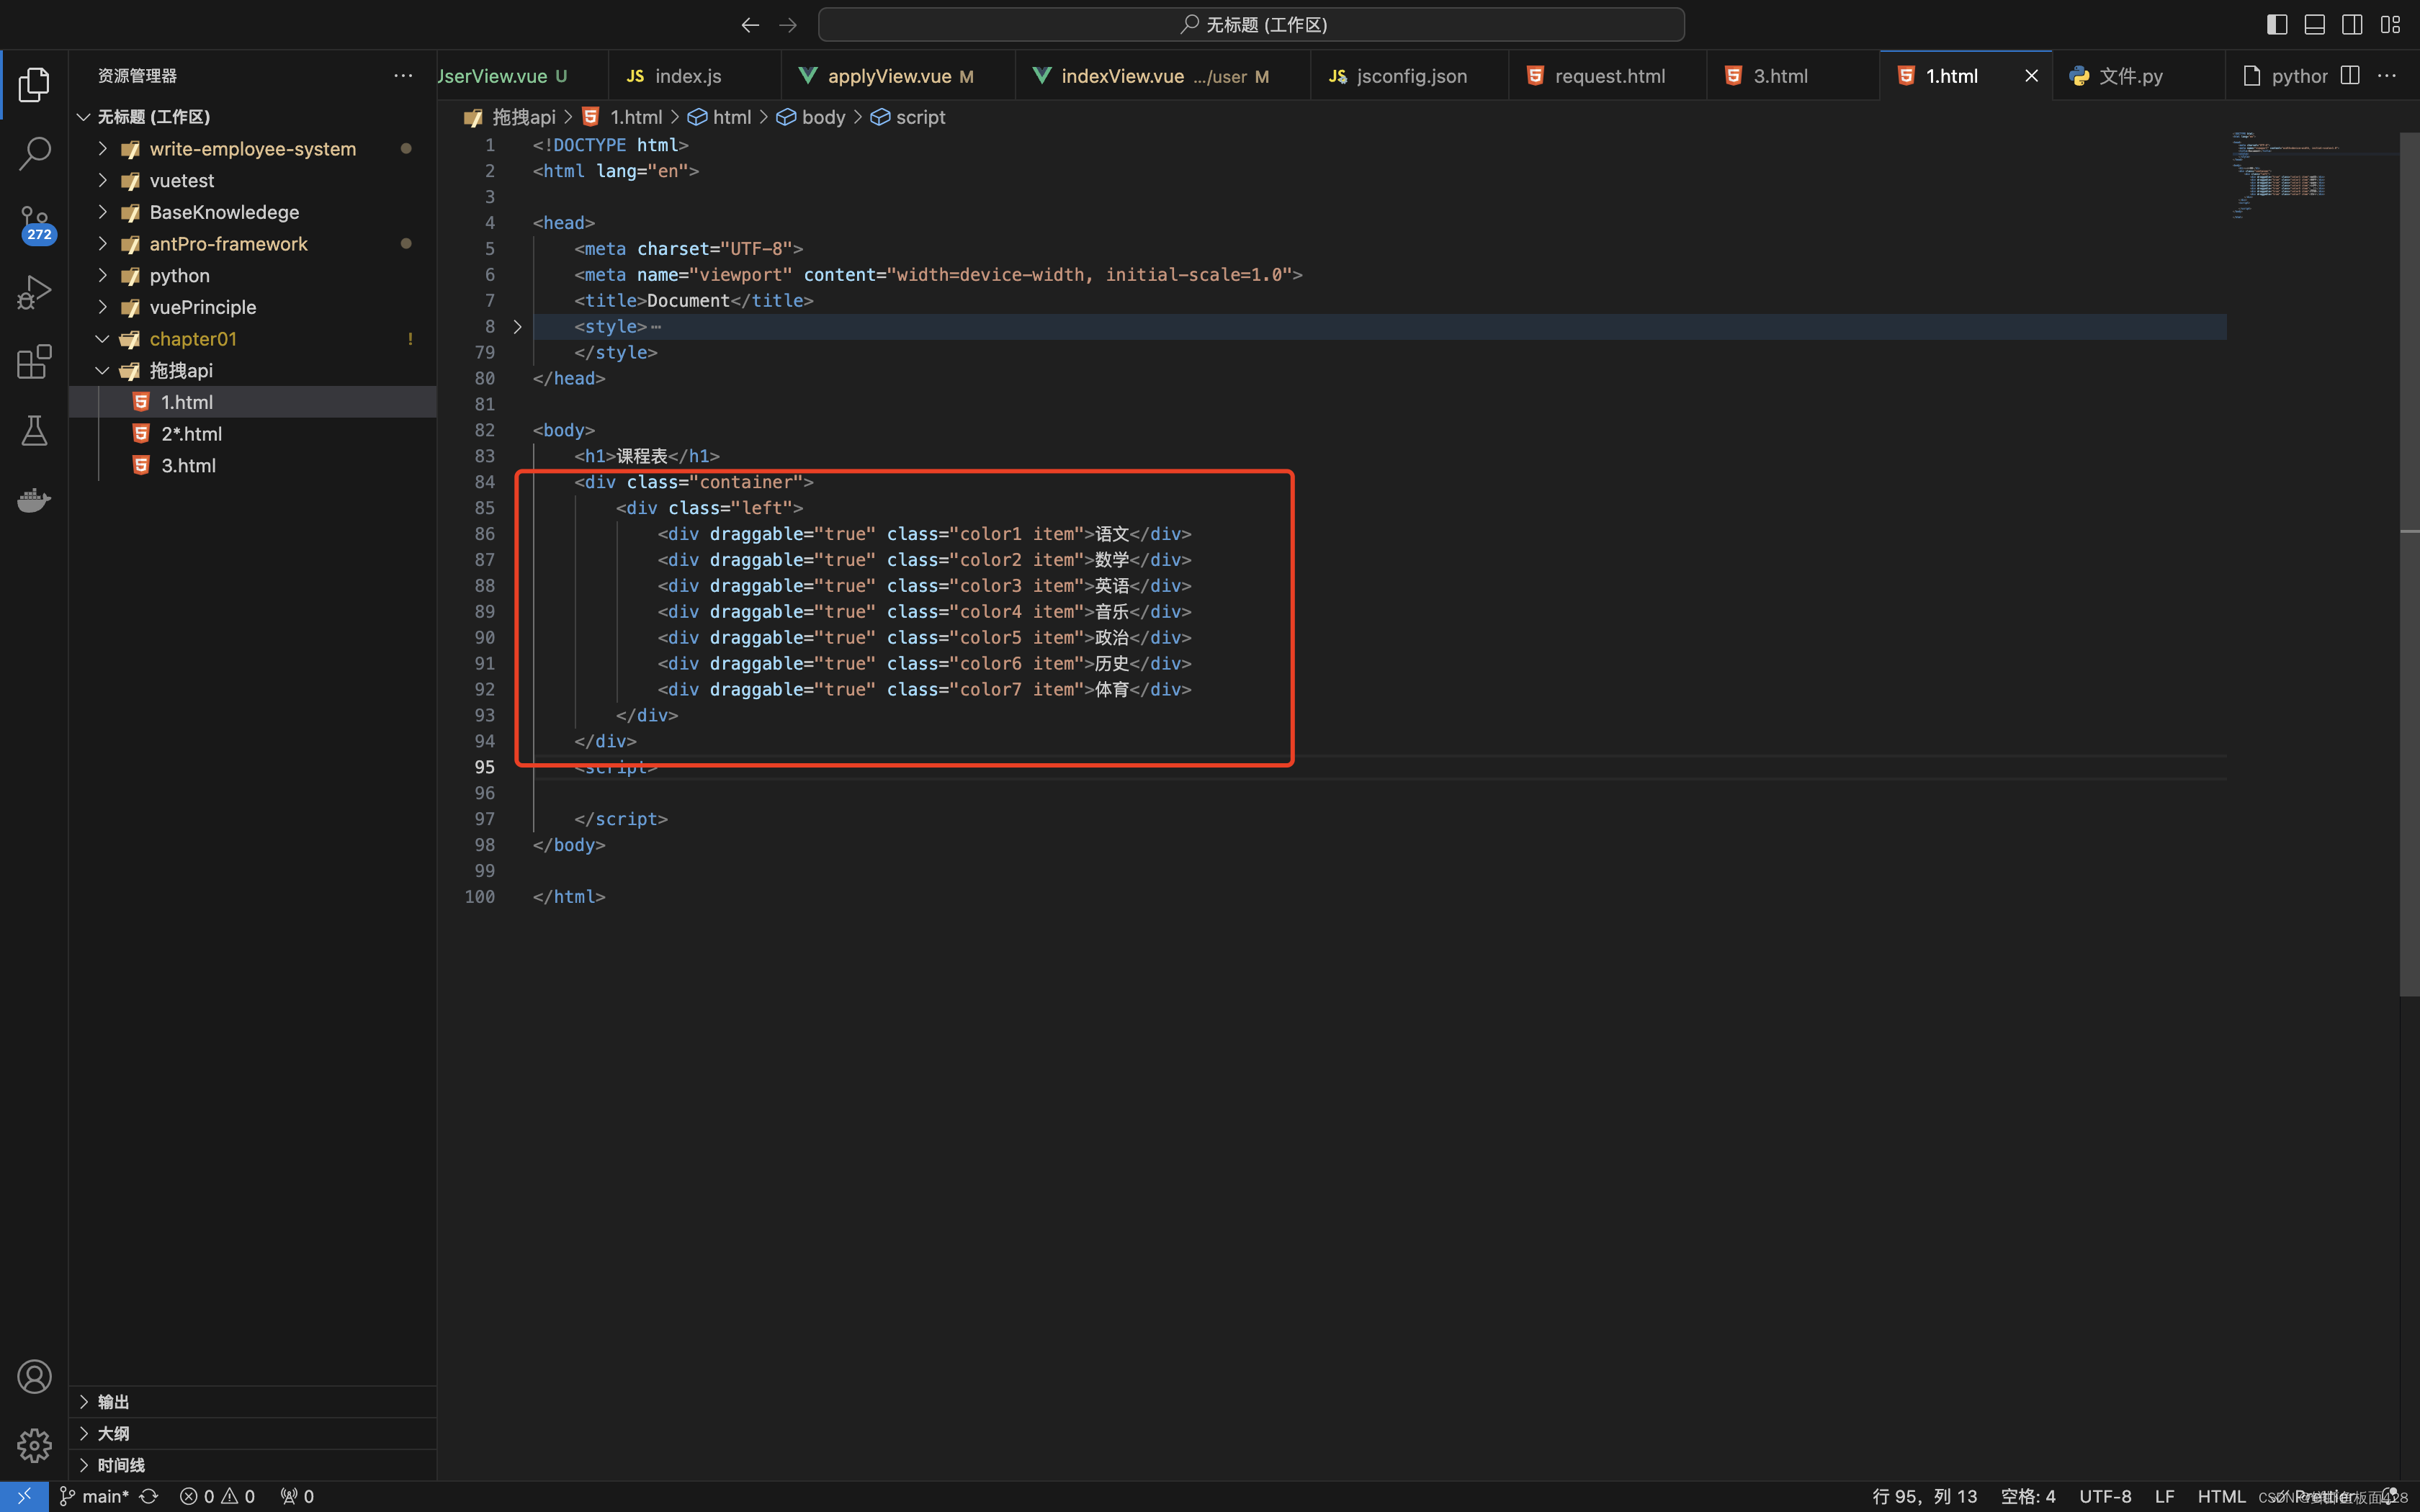2420x1512 pixels.
Task: Open the Run and Debug view
Action: (x=34, y=293)
